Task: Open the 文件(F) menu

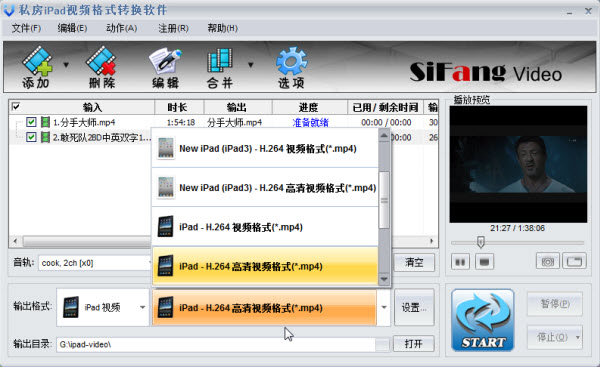Action: click(x=26, y=28)
